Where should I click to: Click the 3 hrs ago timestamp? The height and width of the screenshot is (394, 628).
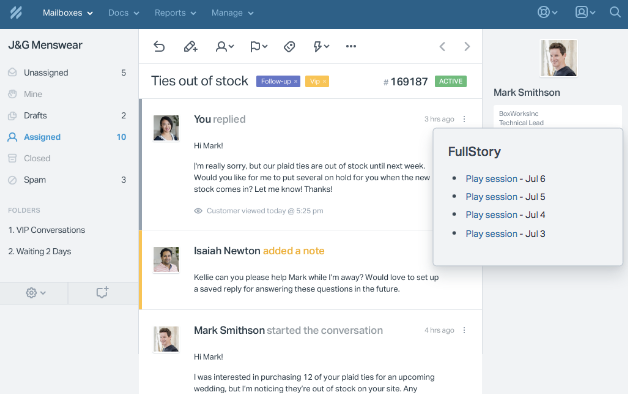click(x=439, y=119)
